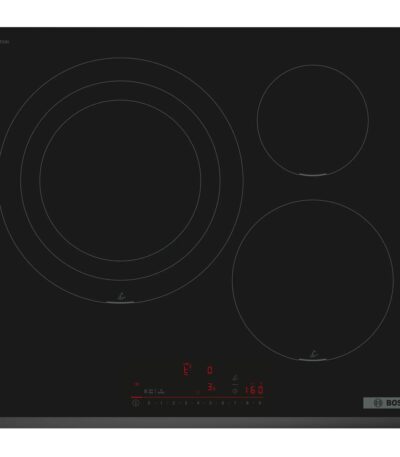Set power slider to level 5
The height and width of the screenshot is (457, 400).
(x=211, y=403)
